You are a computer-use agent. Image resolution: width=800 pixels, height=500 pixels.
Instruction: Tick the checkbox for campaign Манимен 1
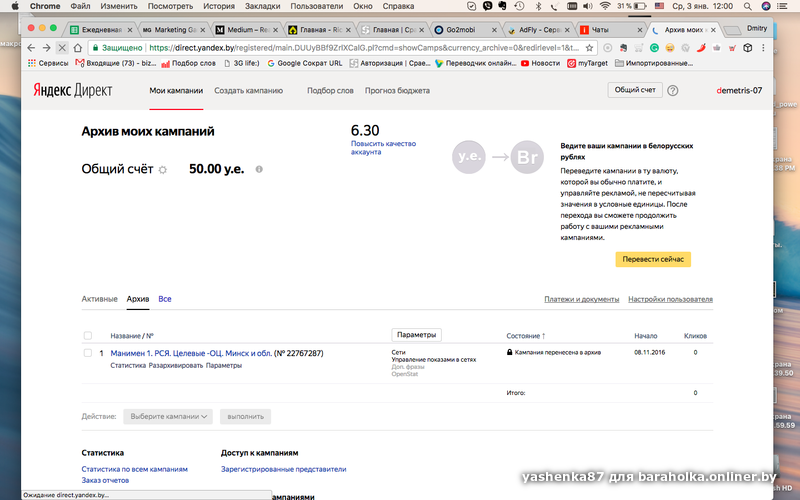point(88,353)
